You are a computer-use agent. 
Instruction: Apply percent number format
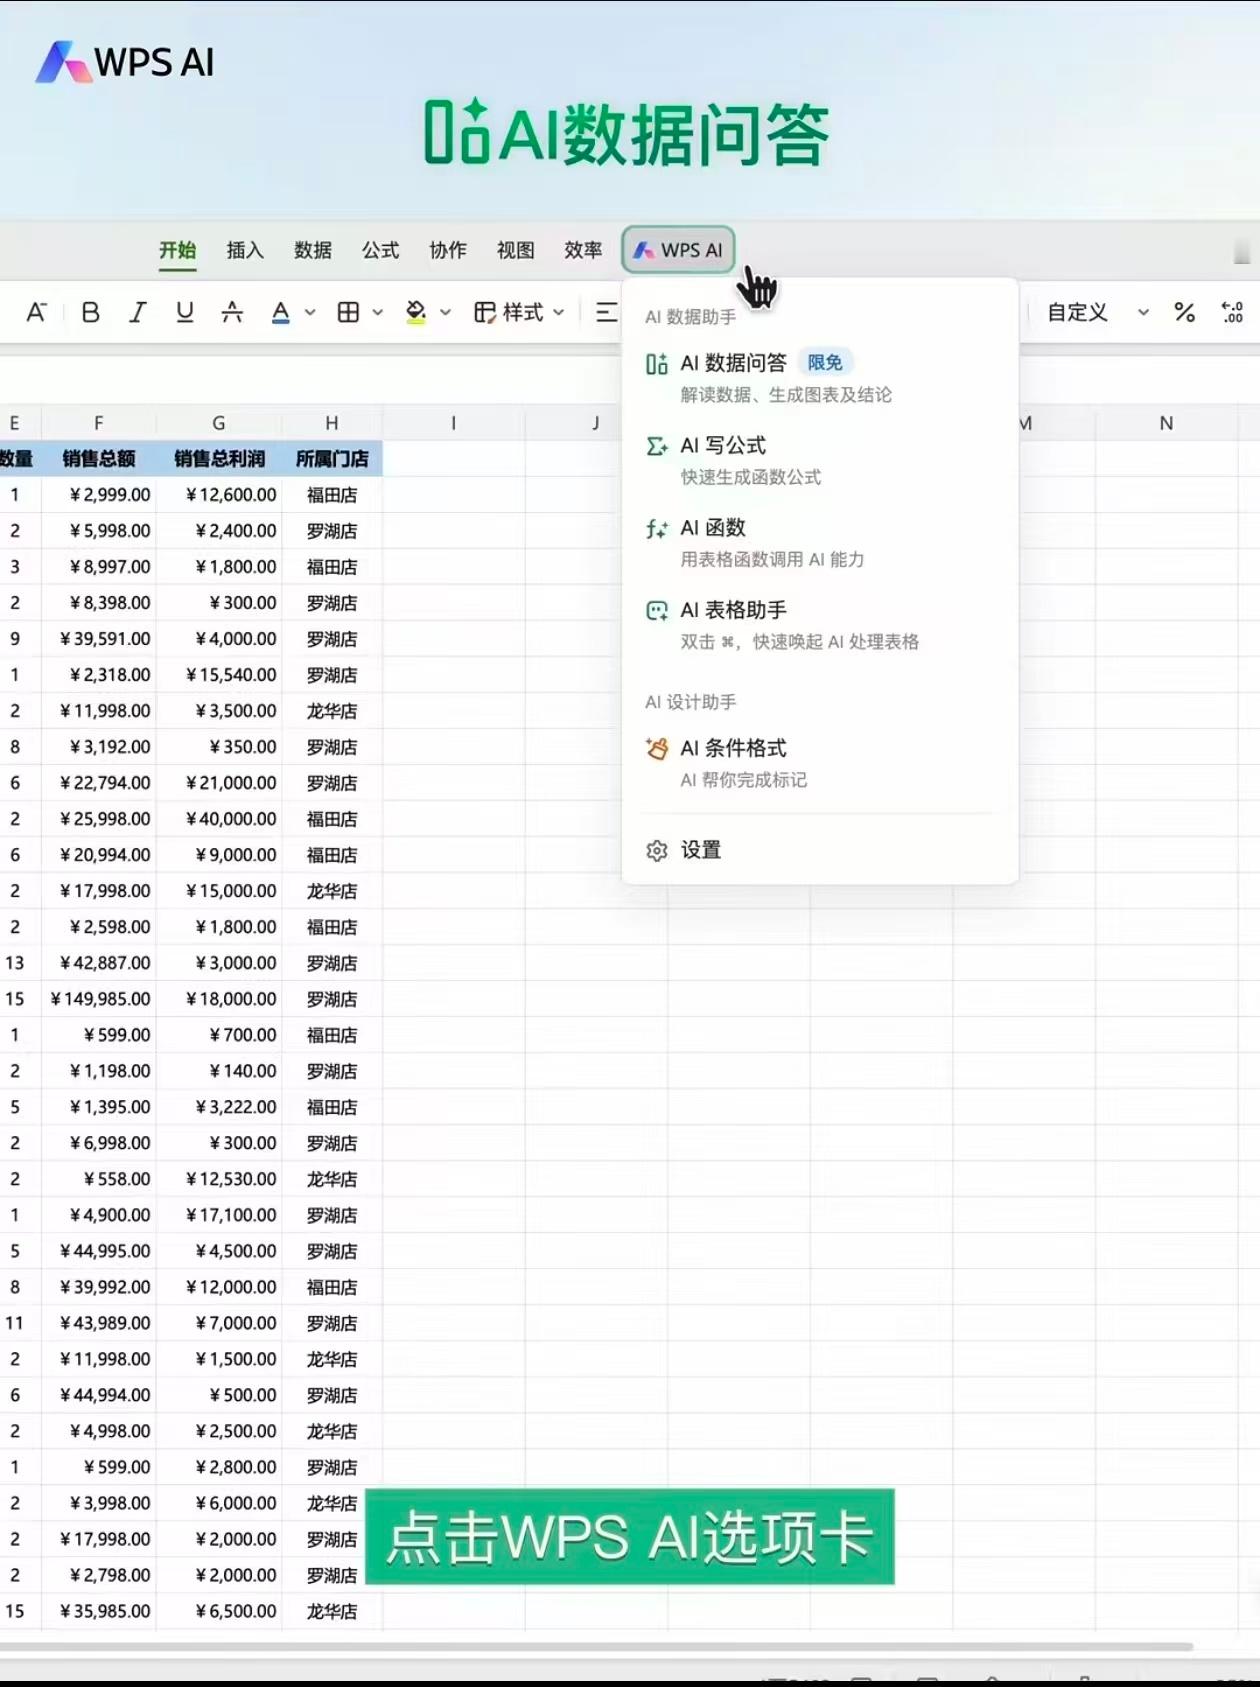(1185, 312)
